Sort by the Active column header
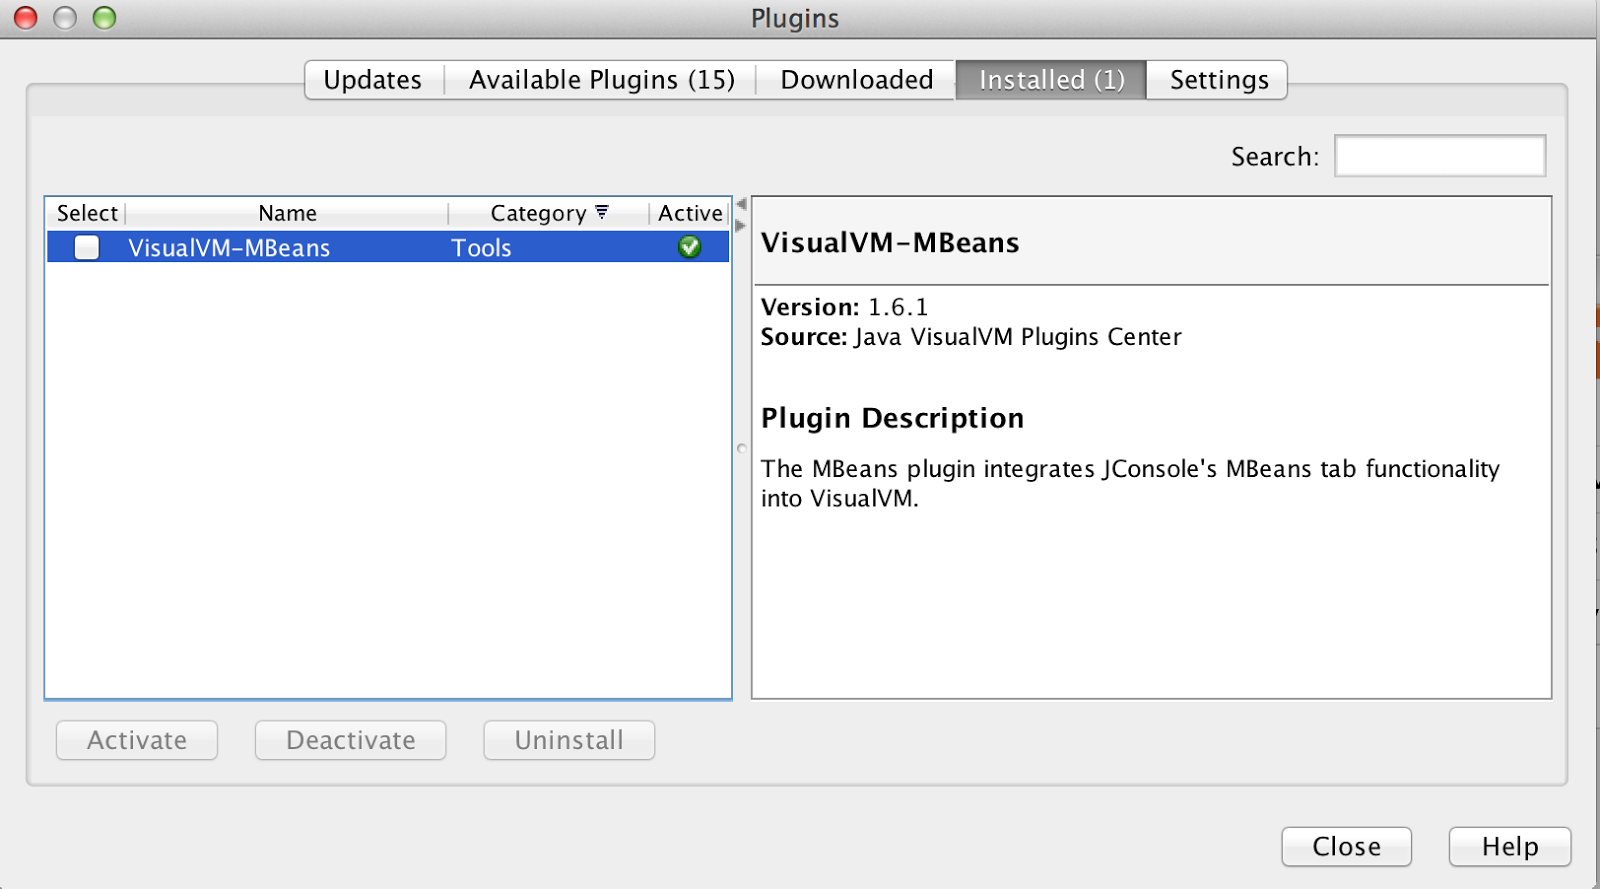Viewport: 1600px width, 889px height. pos(690,213)
